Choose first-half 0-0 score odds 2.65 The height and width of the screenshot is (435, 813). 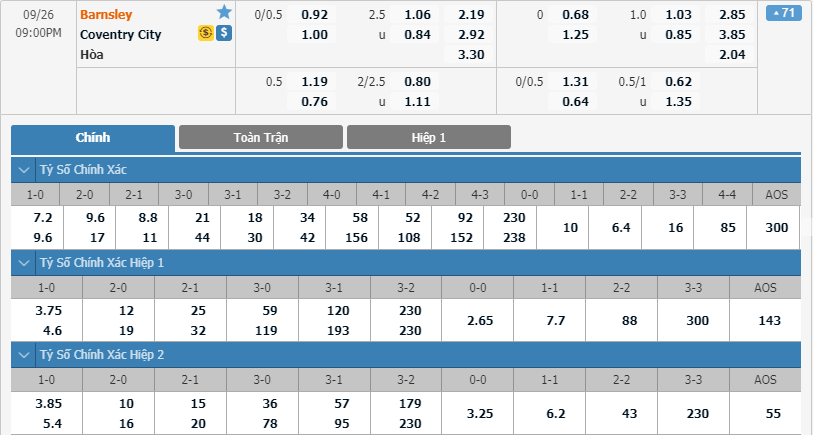click(x=480, y=320)
